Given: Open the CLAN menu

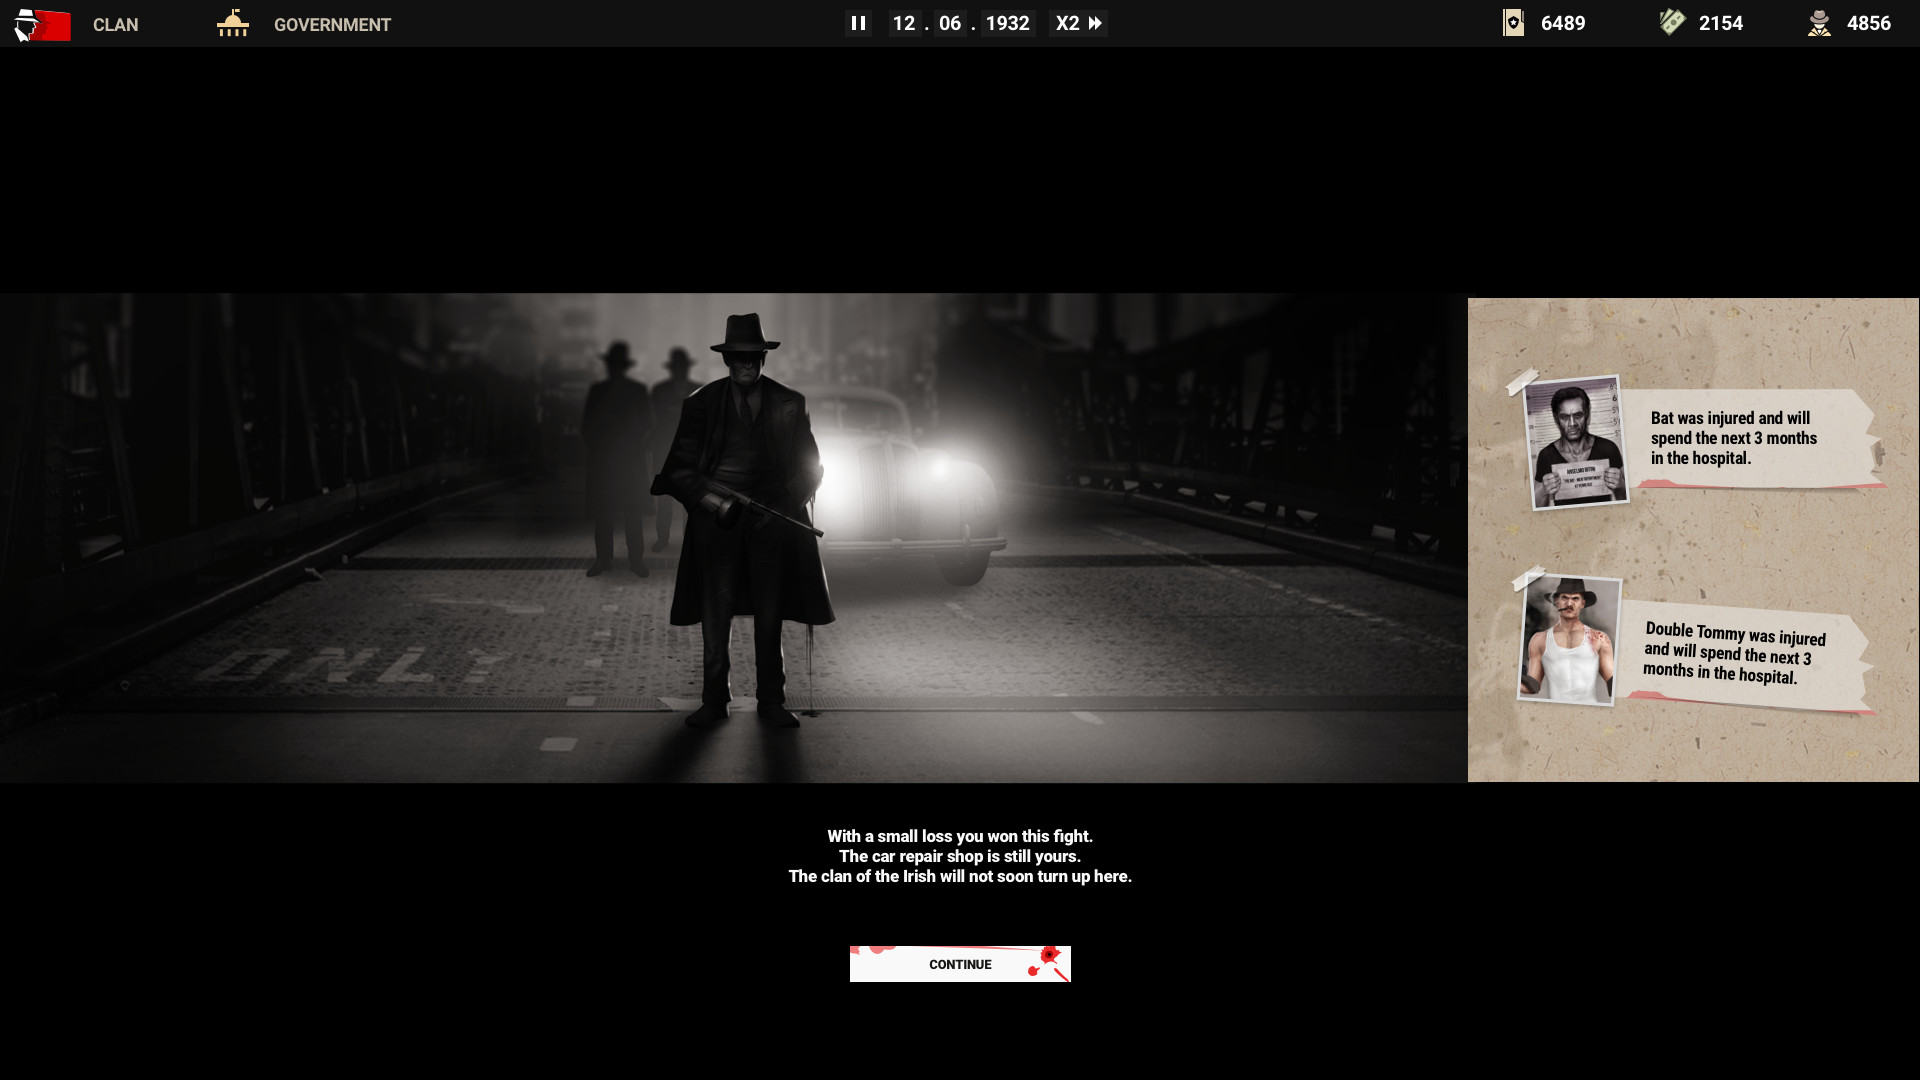Looking at the screenshot, I should pos(115,25).
